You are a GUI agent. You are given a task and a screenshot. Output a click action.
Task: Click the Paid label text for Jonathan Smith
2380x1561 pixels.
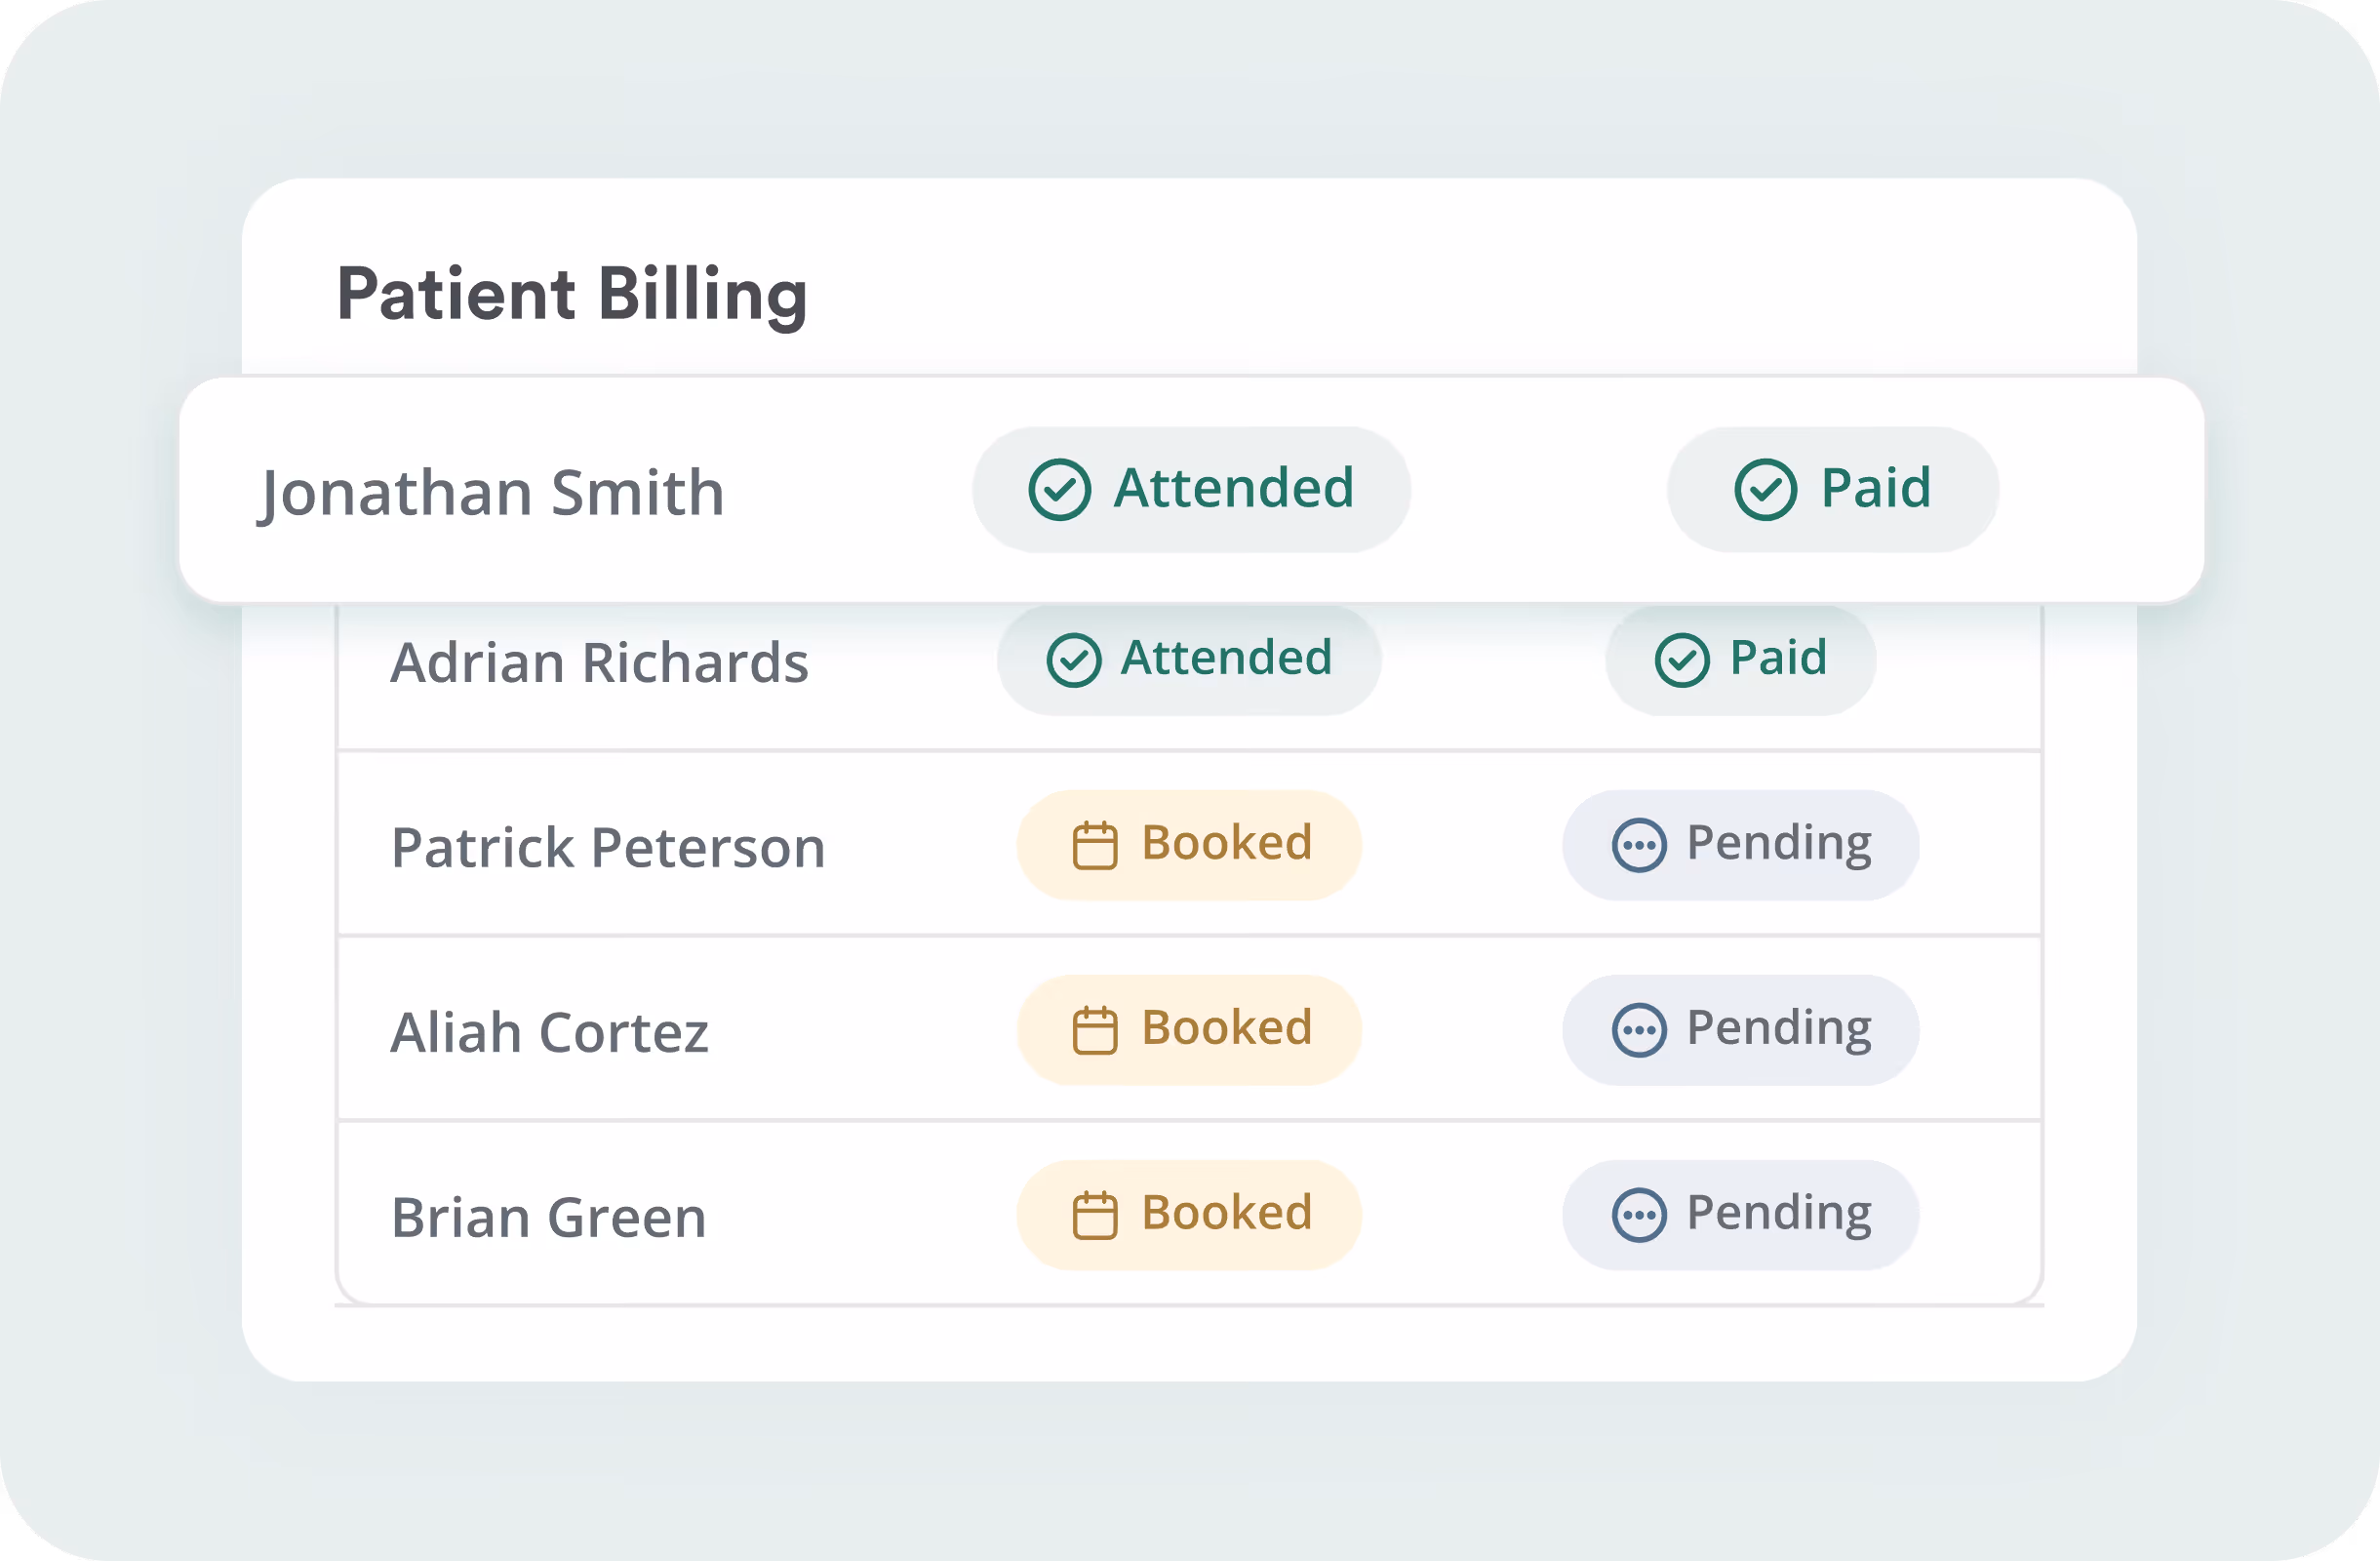[x=1875, y=489]
